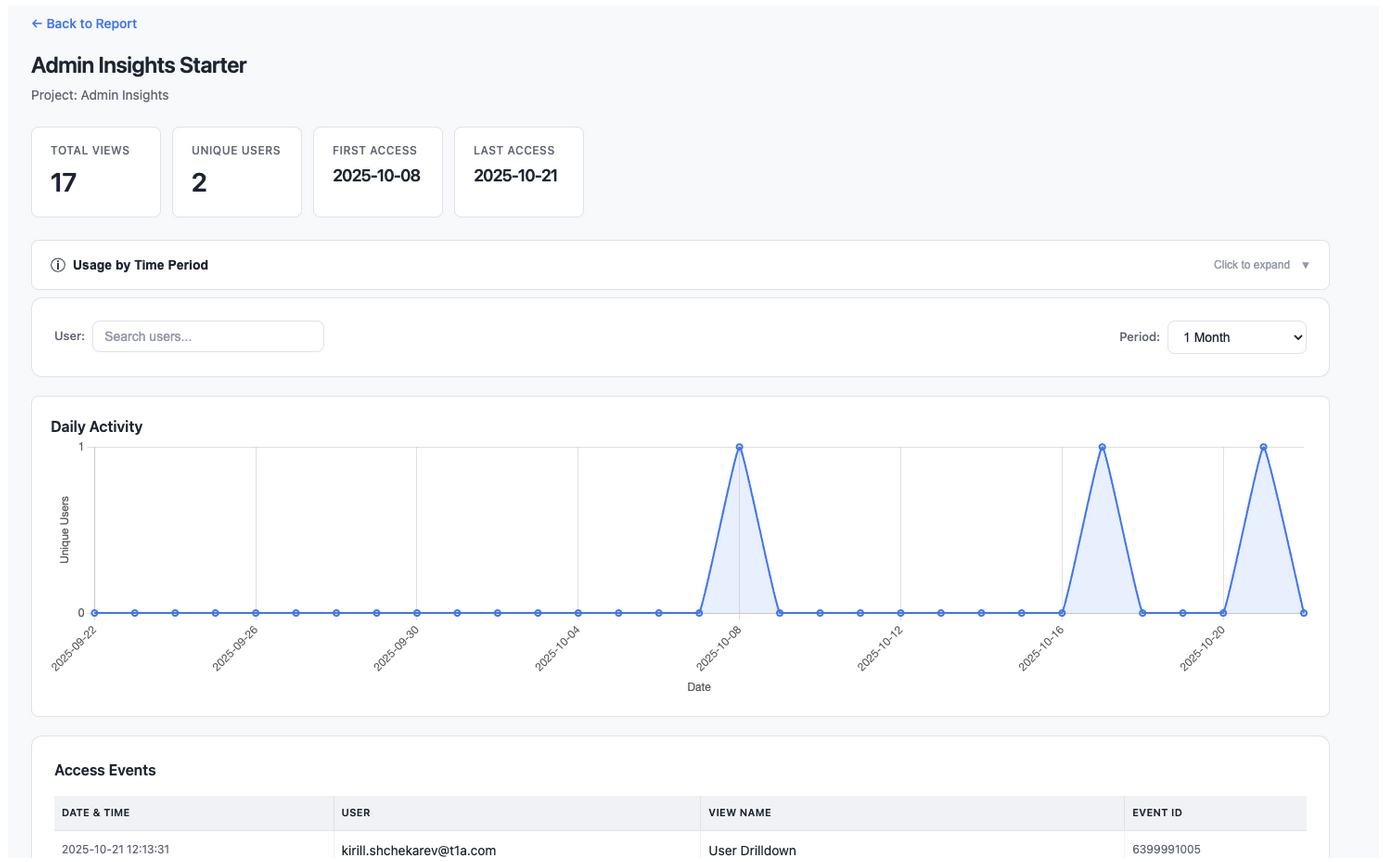Click user email kirill.shchekarev@t1a.com in table
This screenshot has height=862, width=1384.
pyautogui.click(x=419, y=850)
